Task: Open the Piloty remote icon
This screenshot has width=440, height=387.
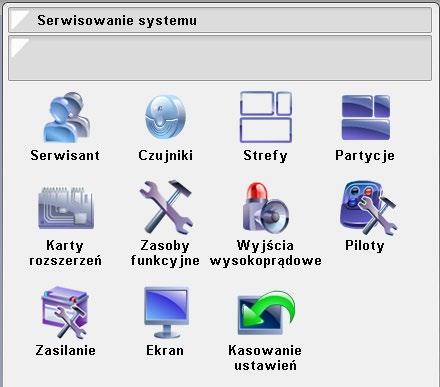Action: click(368, 207)
